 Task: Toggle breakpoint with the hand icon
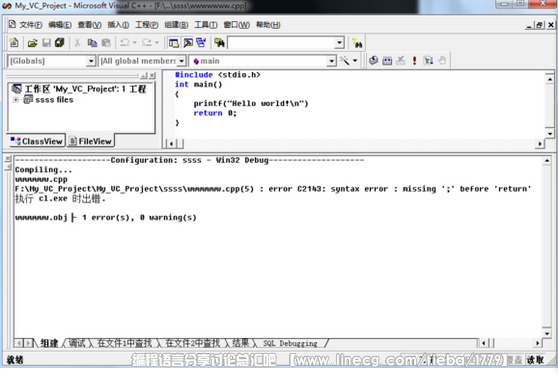click(x=442, y=61)
